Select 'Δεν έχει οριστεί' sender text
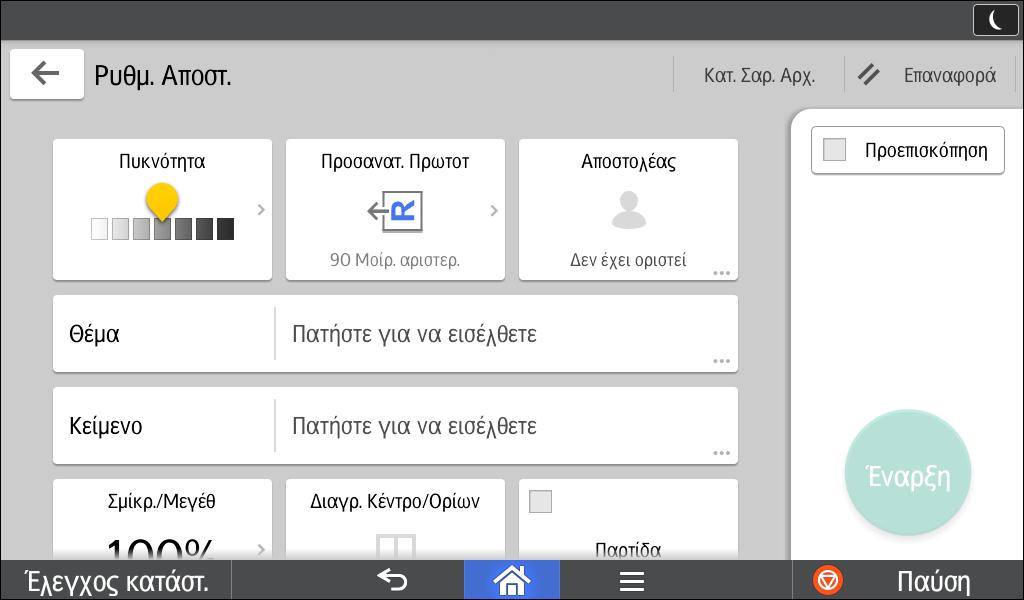The width and height of the screenshot is (1024, 600). coord(628,260)
